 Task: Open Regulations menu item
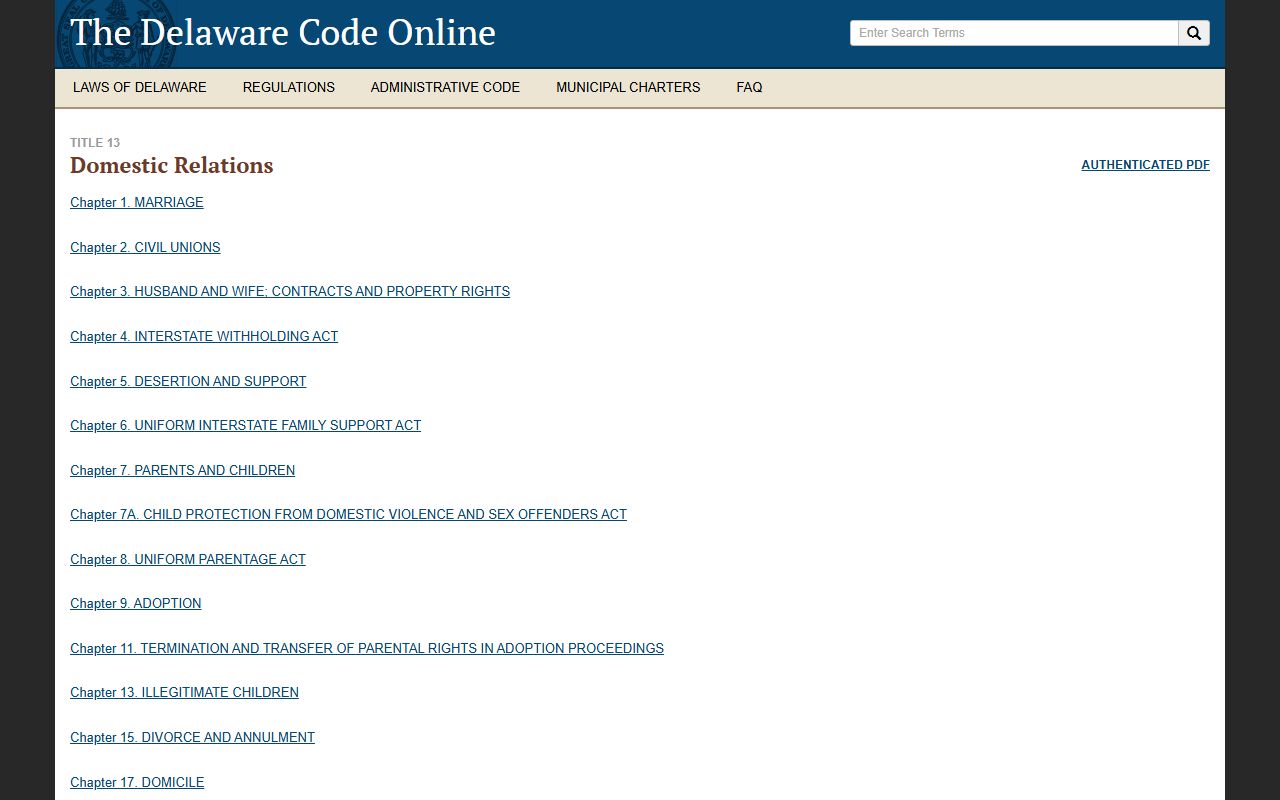[x=289, y=87]
